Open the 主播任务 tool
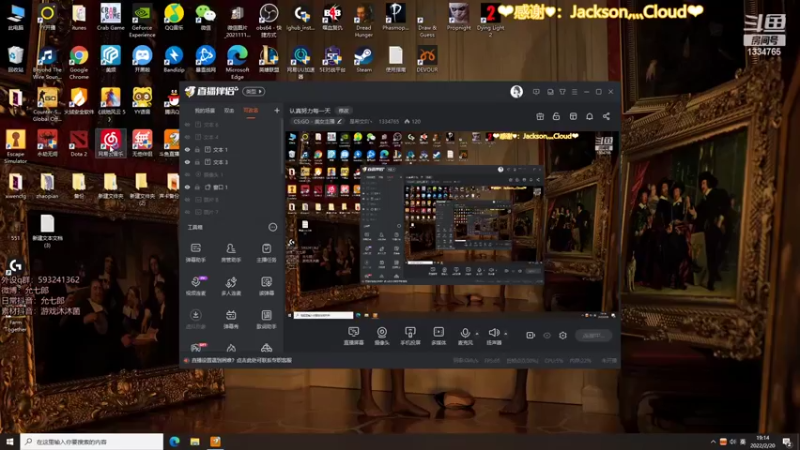800x450 pixels. click(266, 253)
